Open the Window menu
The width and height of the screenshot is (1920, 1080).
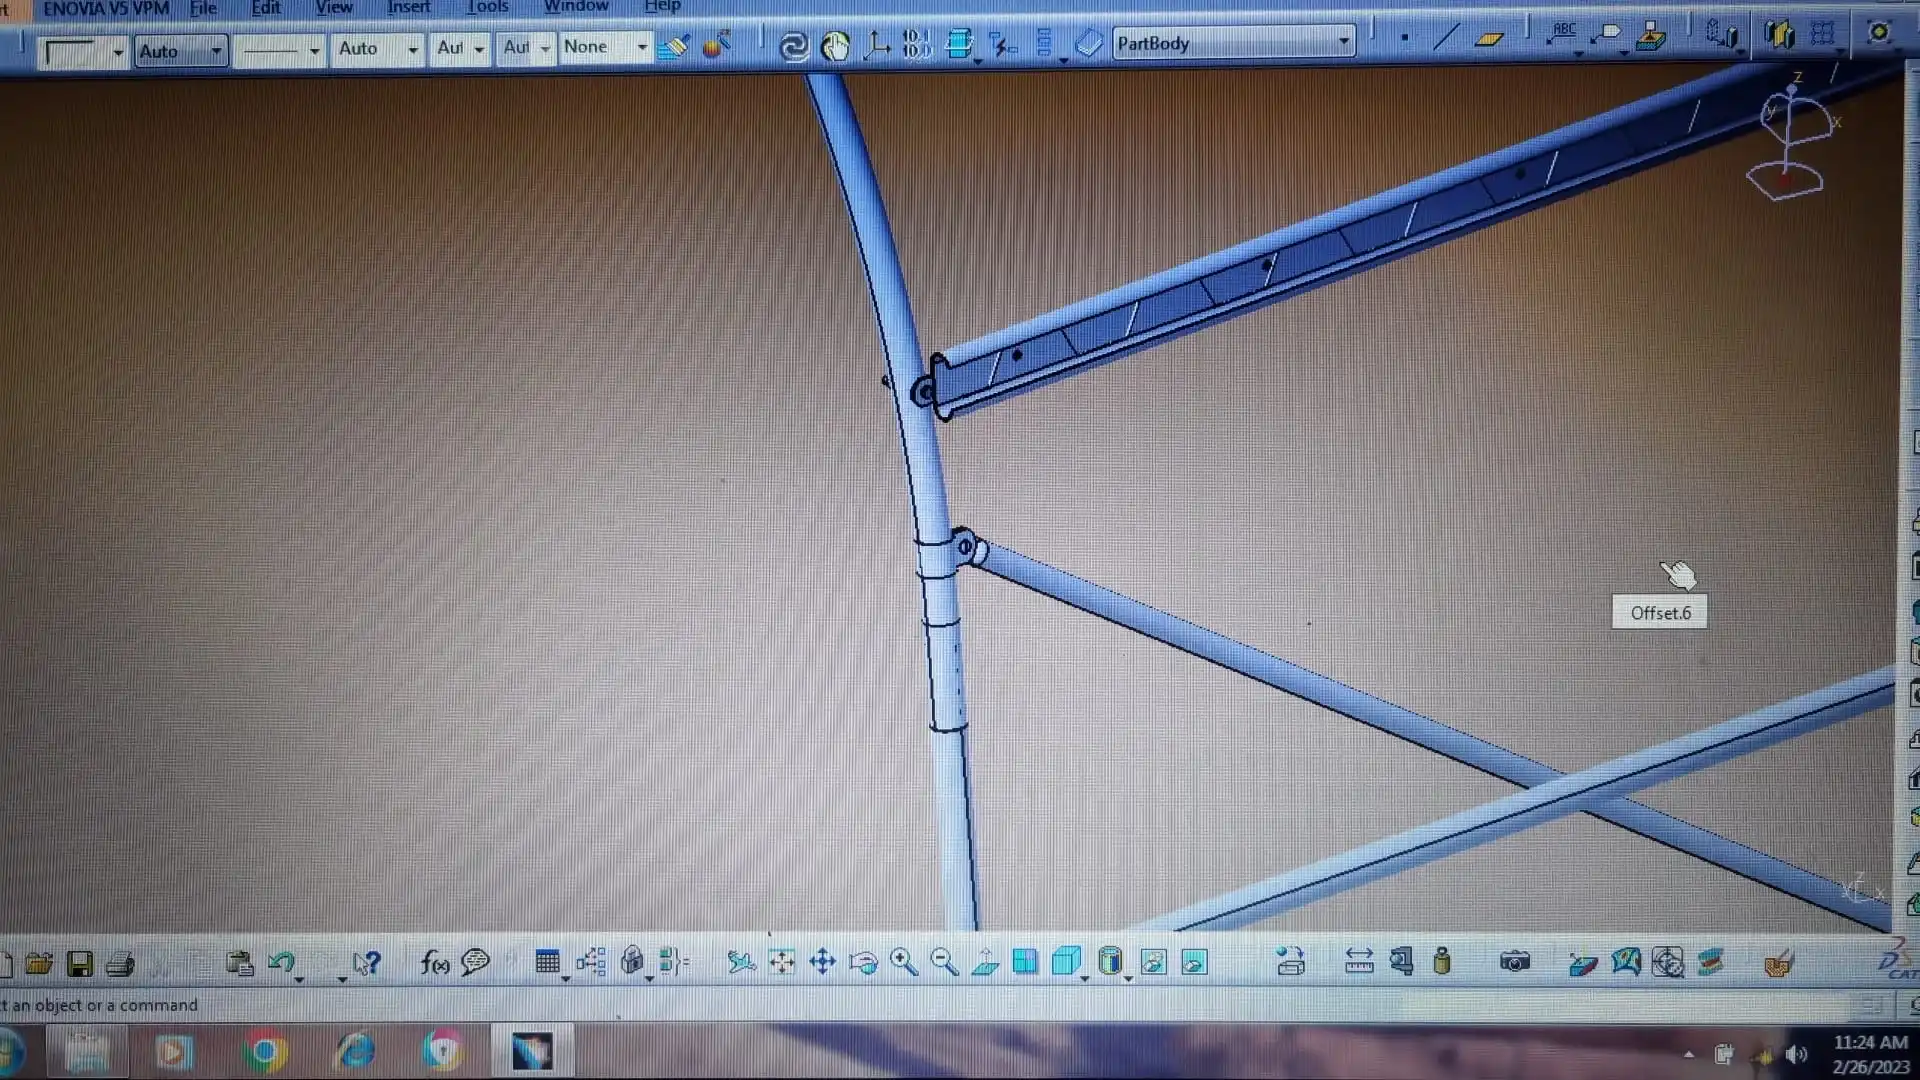[x=575, y=6]
